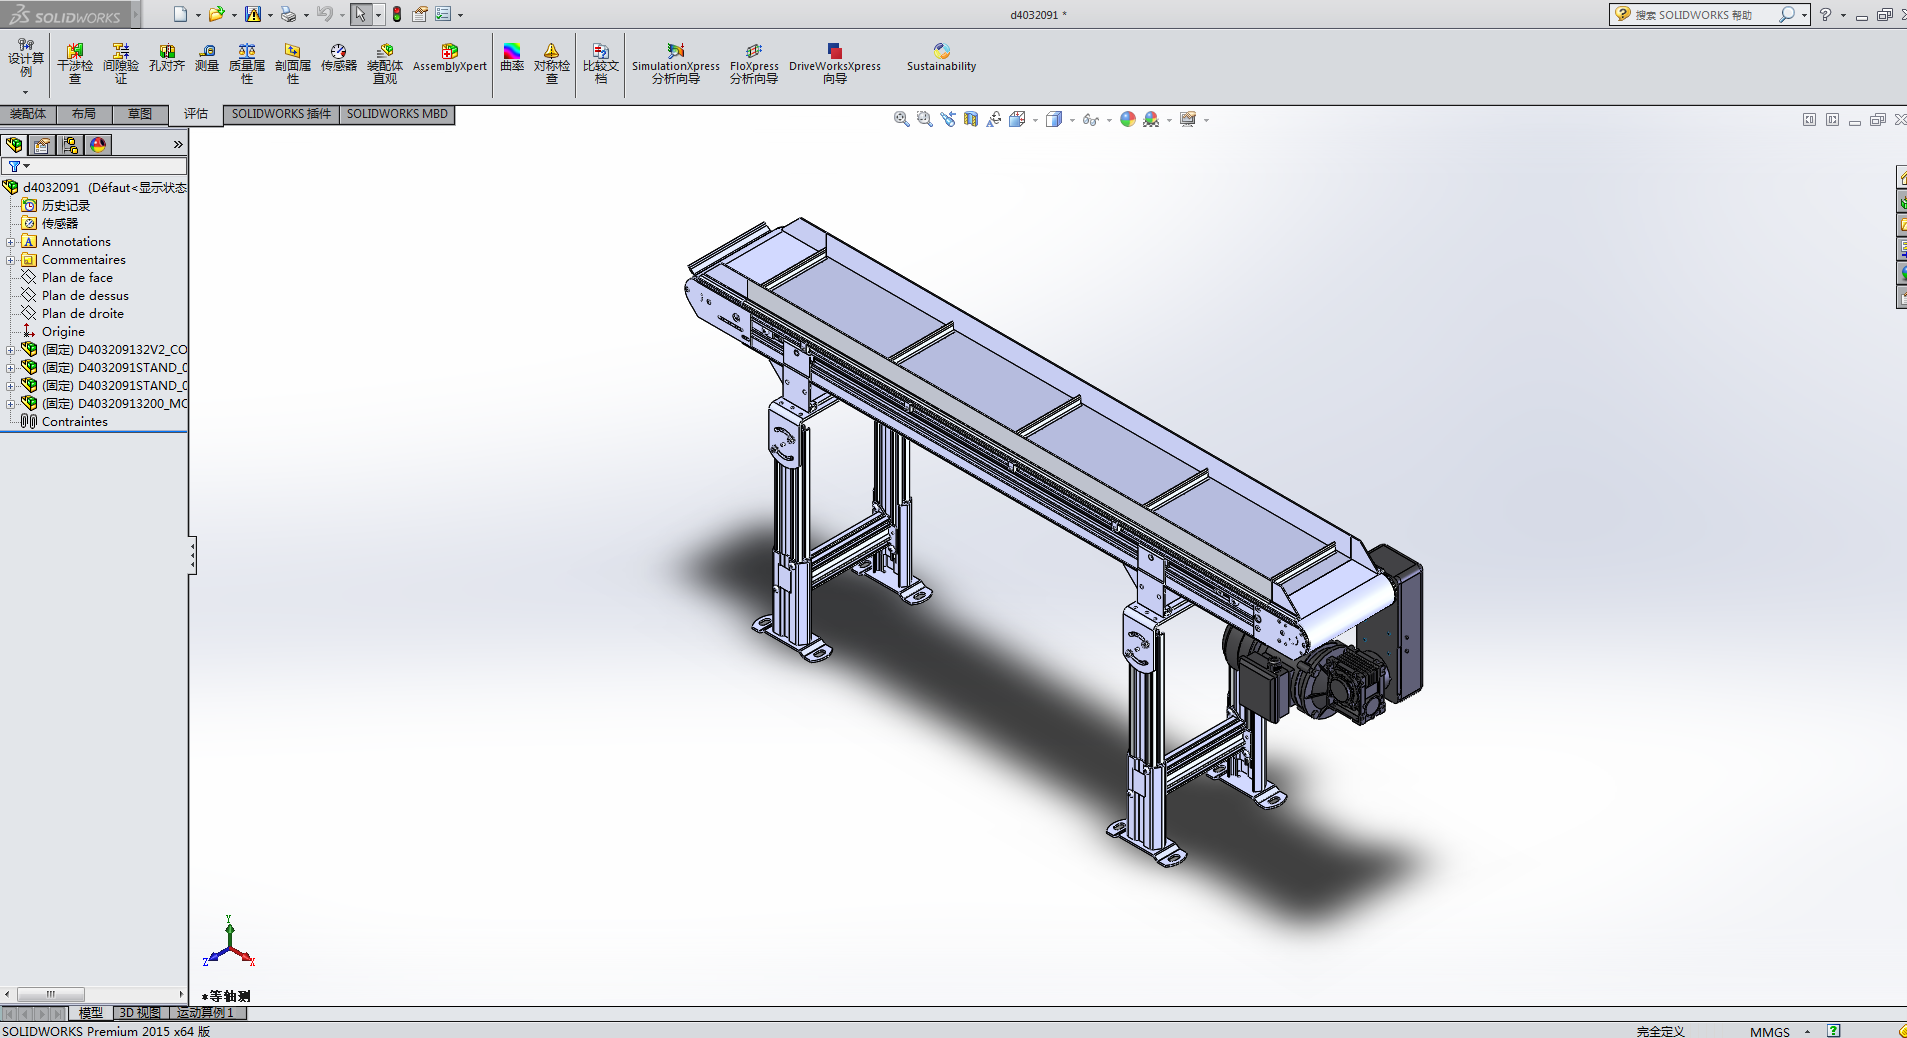Toggle the select cursor tool button
The height and width of the screenshot is (1038, 1907).
click(x=360, y=14)
